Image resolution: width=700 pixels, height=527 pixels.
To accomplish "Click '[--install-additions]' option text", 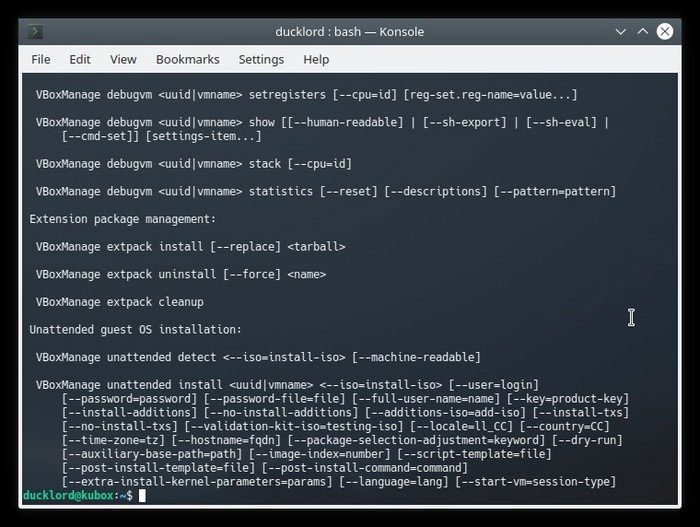I will click(x=129, y=413).
